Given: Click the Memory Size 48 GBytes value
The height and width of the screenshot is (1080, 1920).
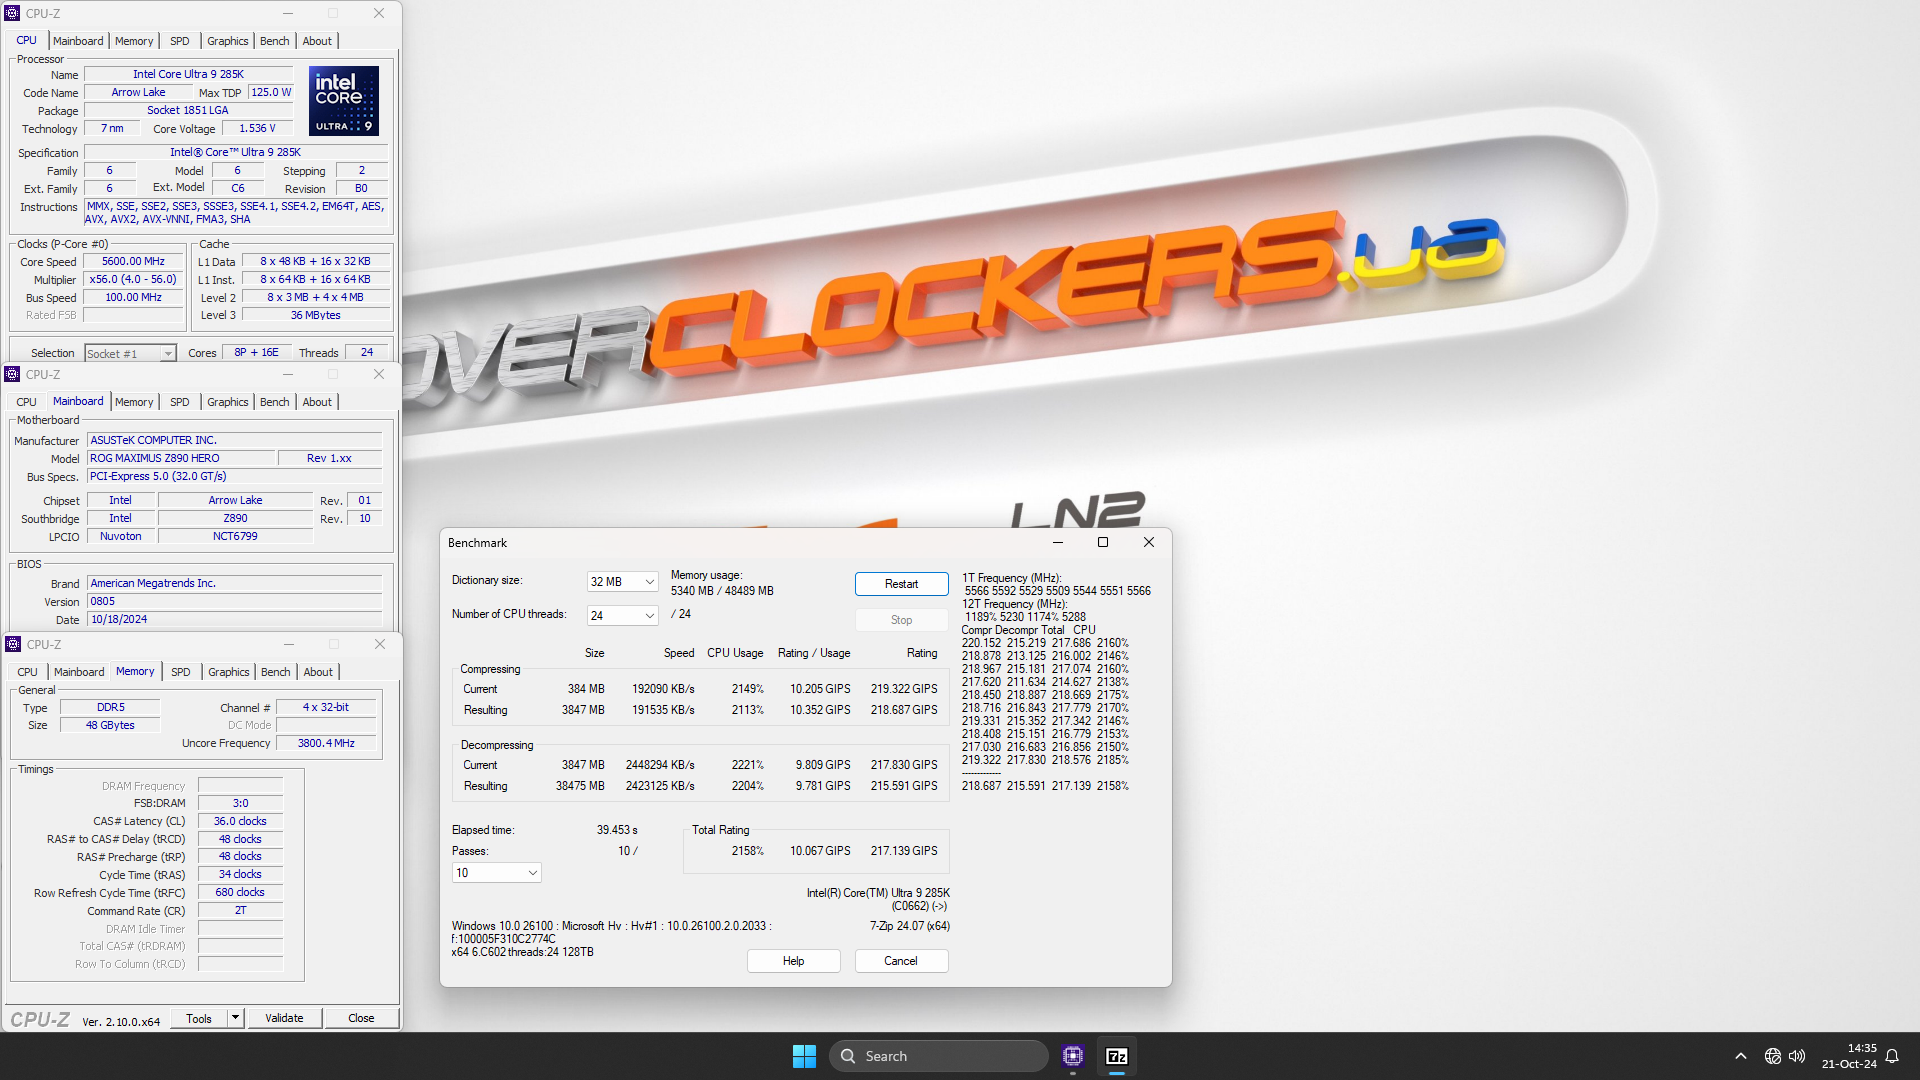Looking at the screenshot, I should 110,725.
